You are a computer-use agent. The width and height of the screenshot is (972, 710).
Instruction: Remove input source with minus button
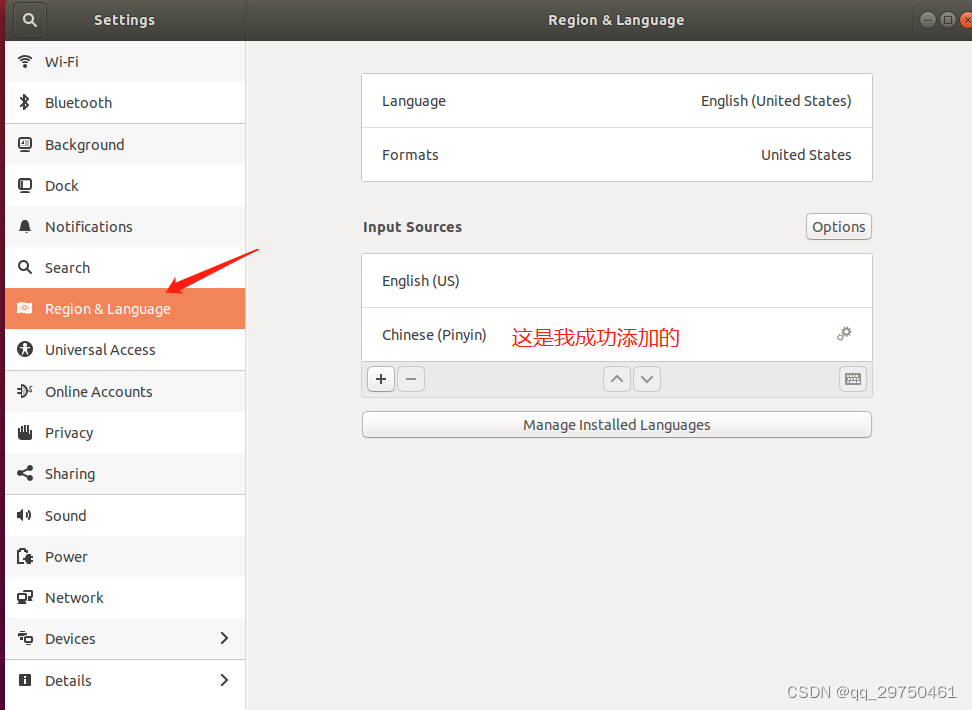(411, 379)
